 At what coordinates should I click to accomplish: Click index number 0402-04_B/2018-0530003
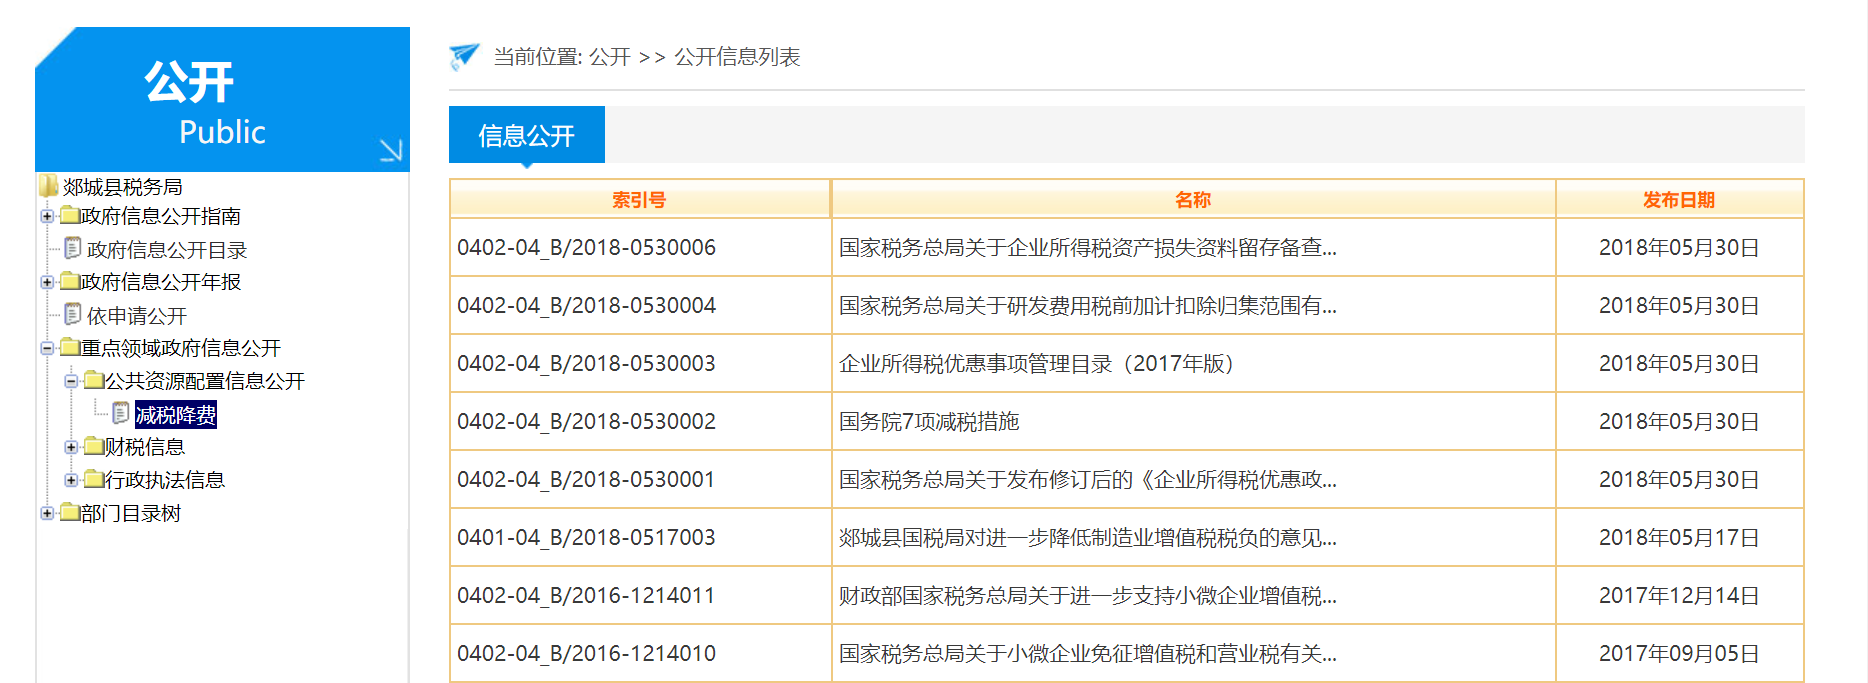point(586,363)
